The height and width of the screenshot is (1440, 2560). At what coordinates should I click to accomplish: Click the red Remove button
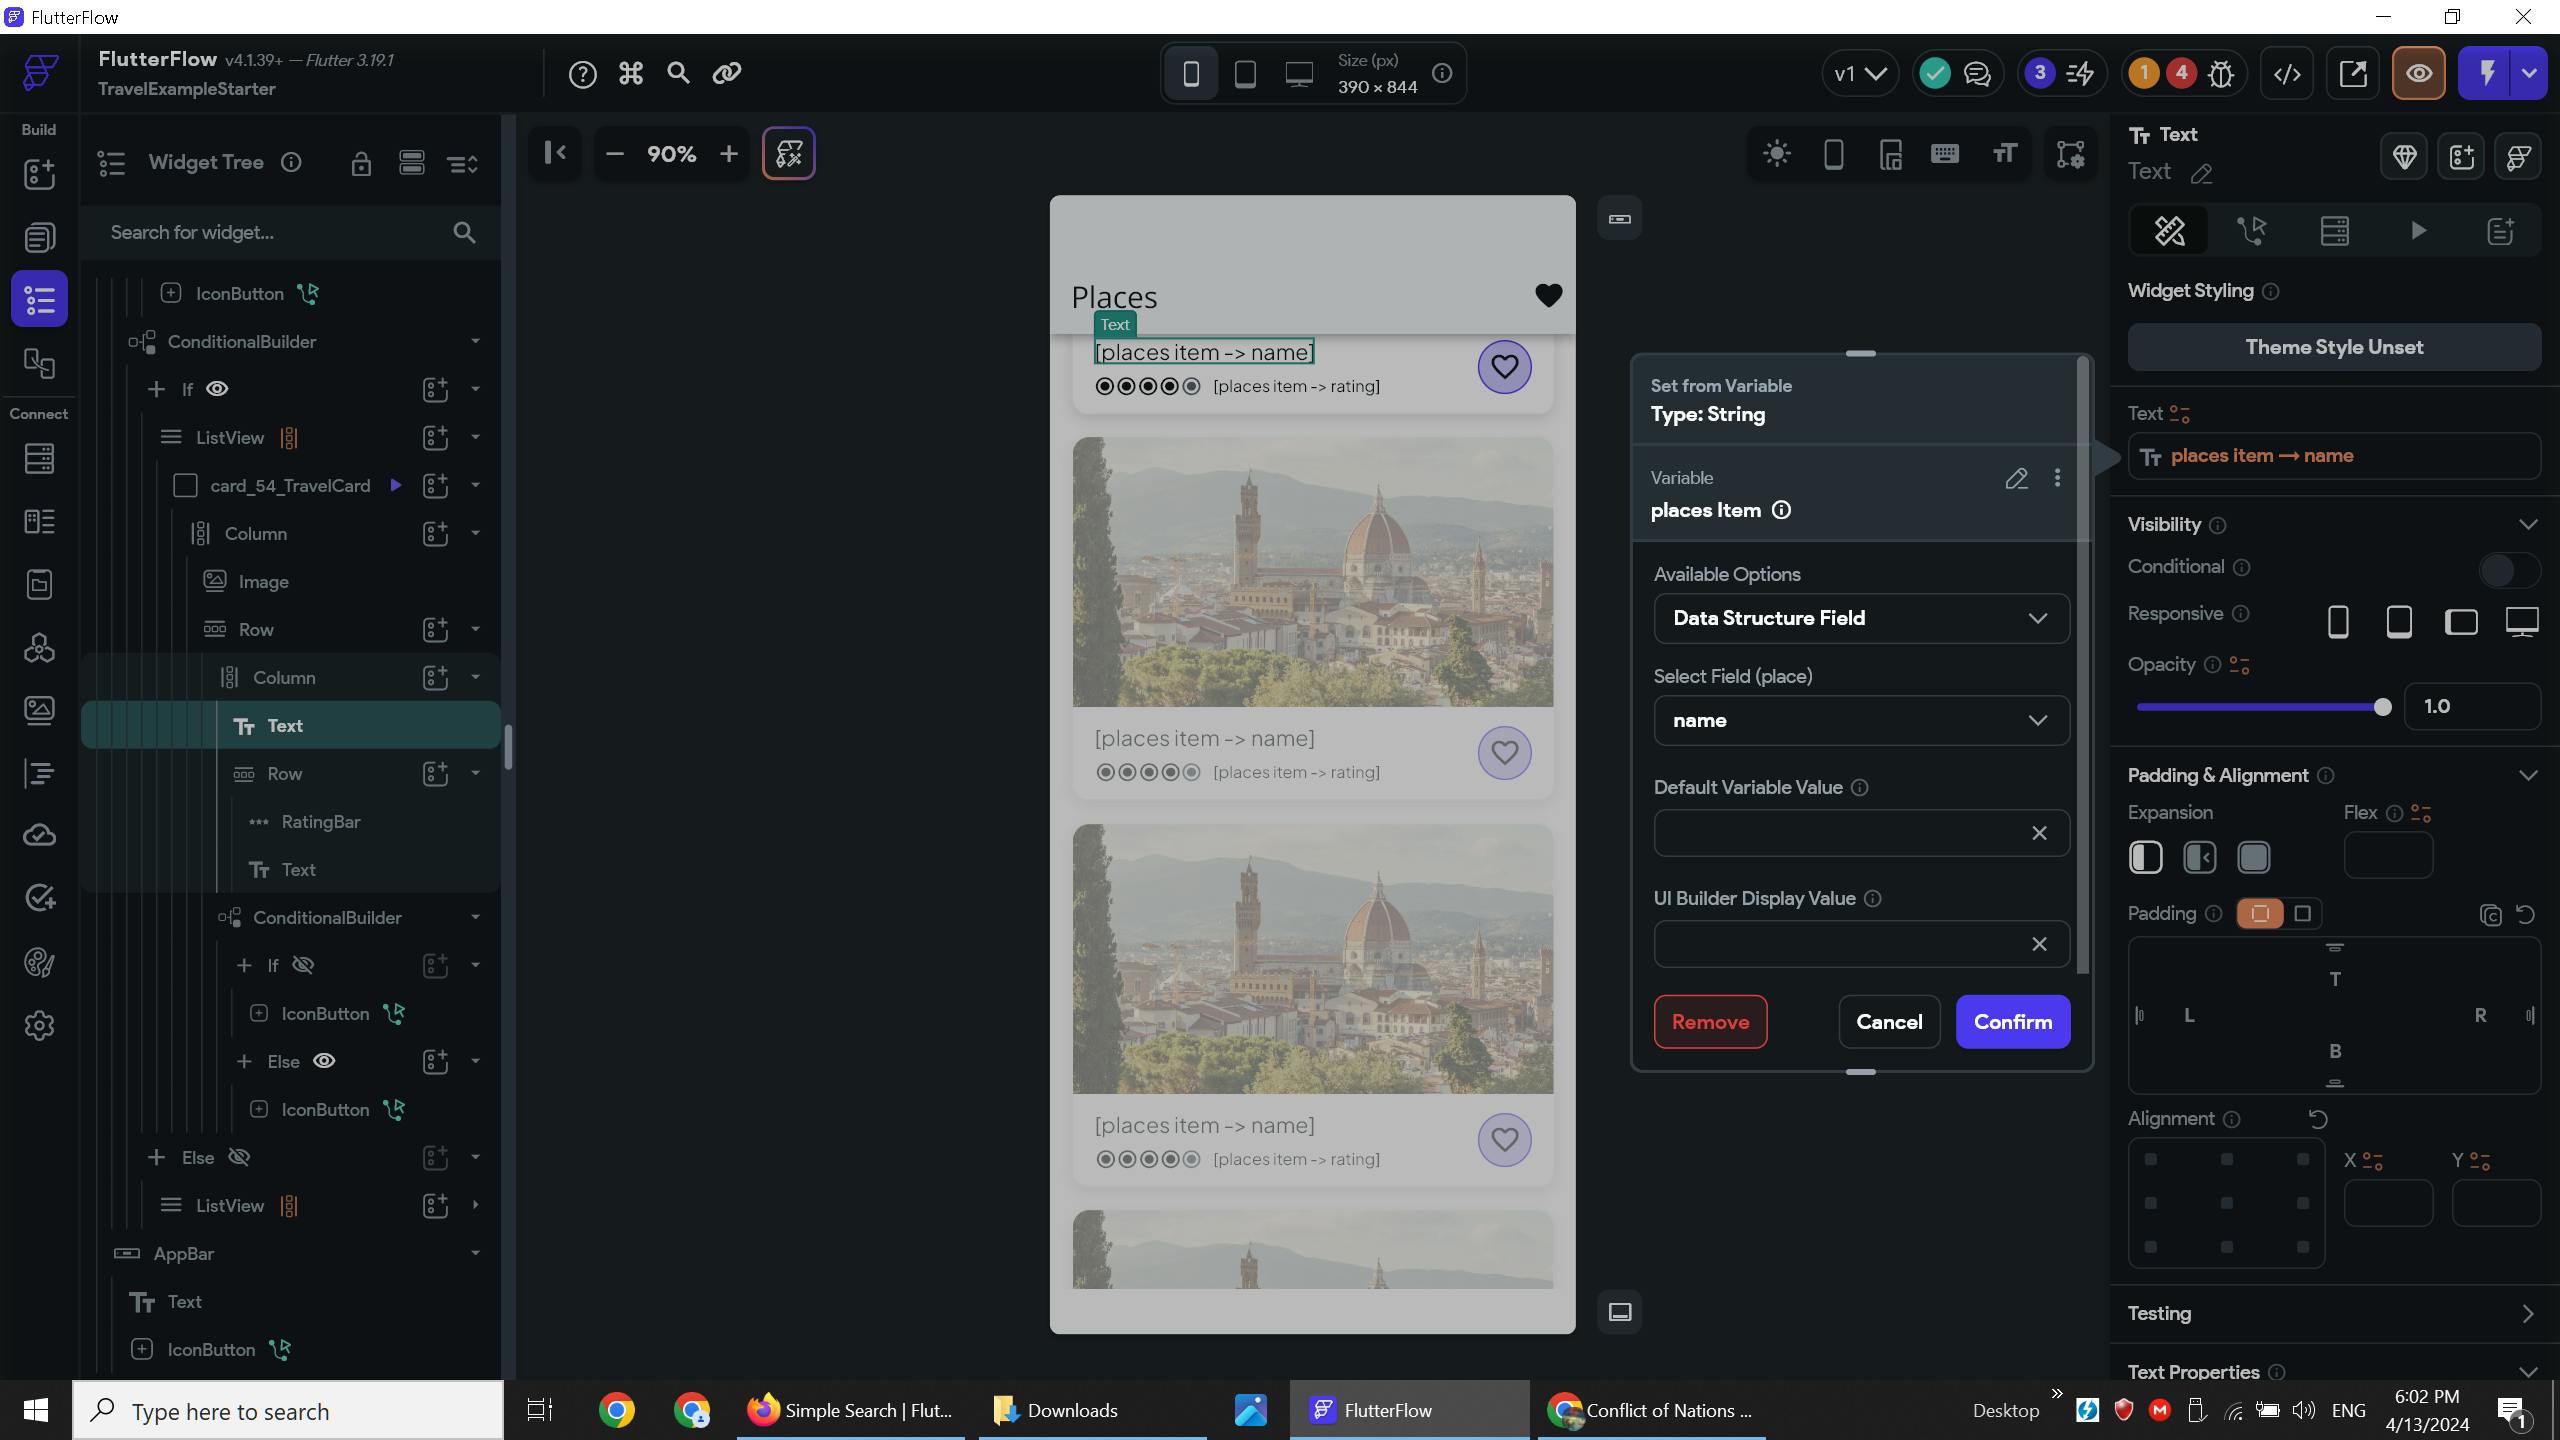tap(1710, 1022)
